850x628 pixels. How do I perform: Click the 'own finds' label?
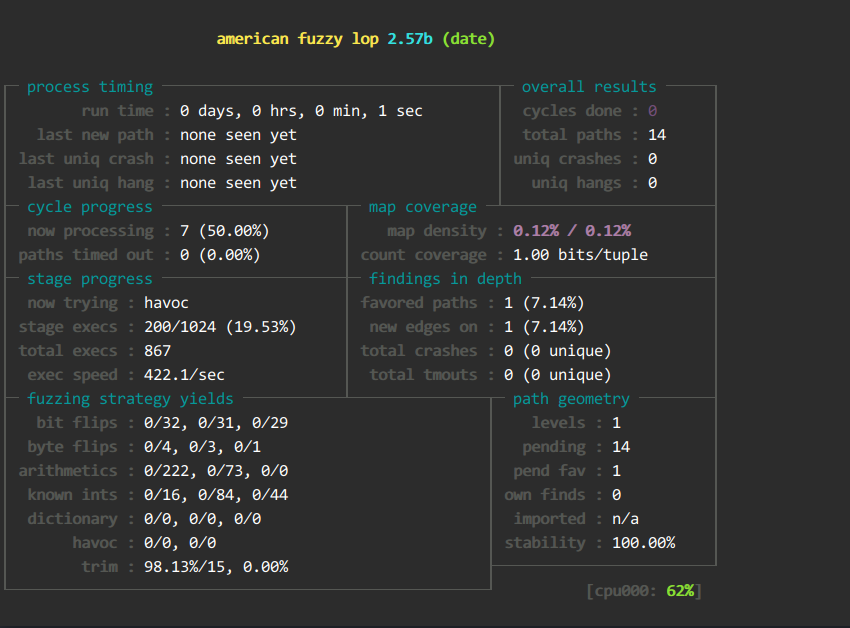(x=545, y=494)
